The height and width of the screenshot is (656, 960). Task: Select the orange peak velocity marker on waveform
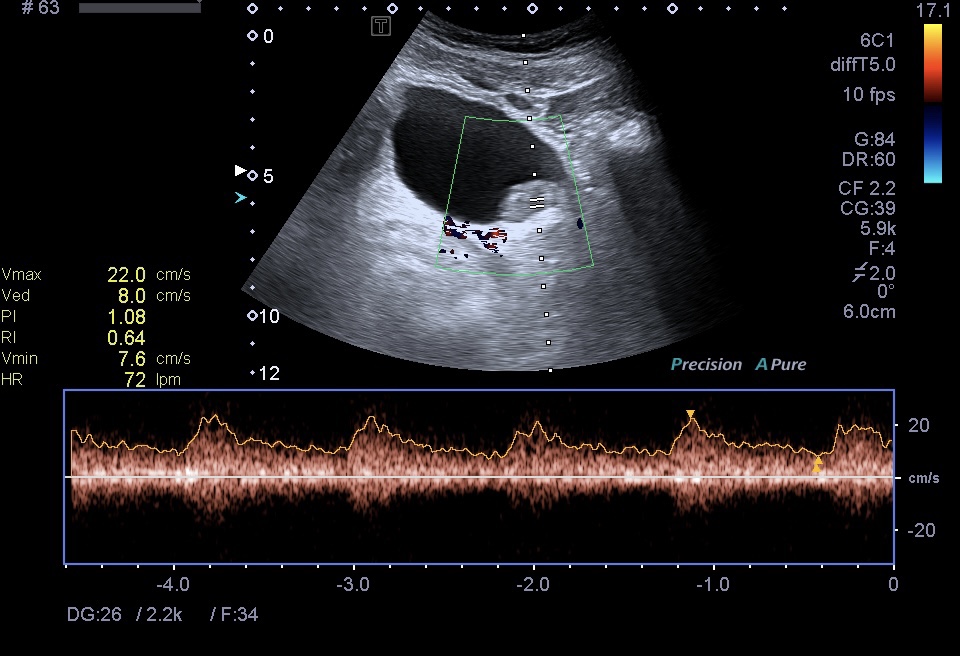(689, 414)
